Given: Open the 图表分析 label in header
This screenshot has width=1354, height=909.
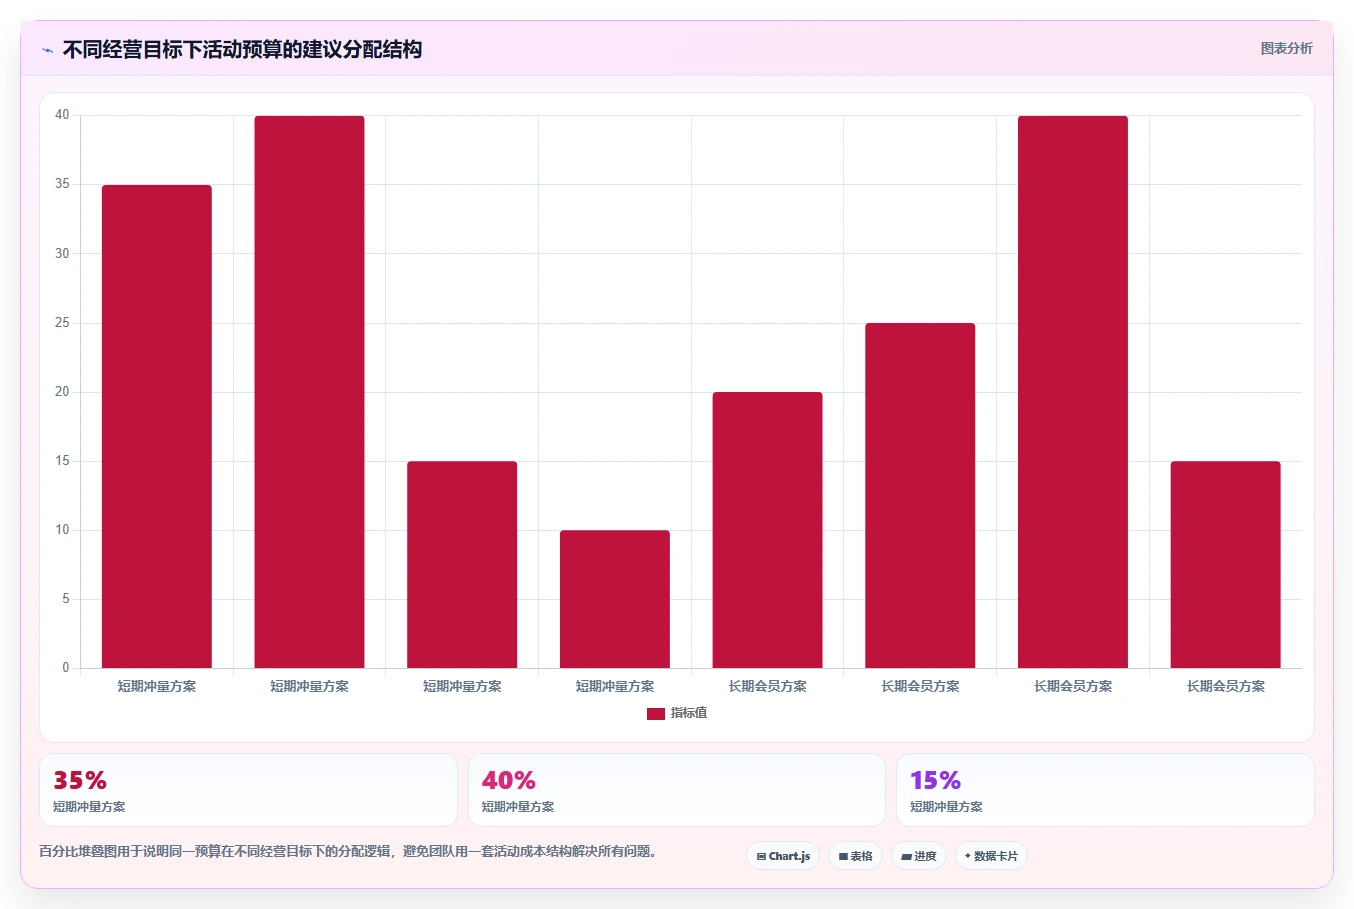Looking at the screenshot, I should 1286,48.
